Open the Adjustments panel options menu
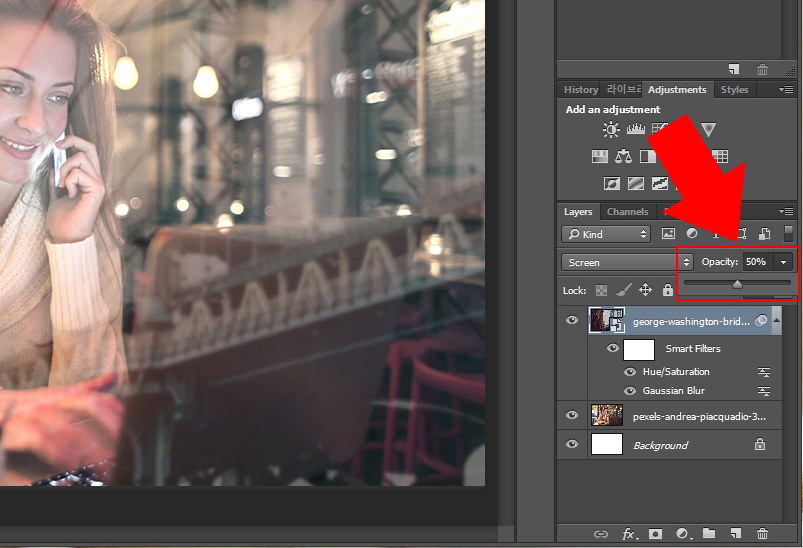Viewport: 803px width, 548px height. [786, 89]
